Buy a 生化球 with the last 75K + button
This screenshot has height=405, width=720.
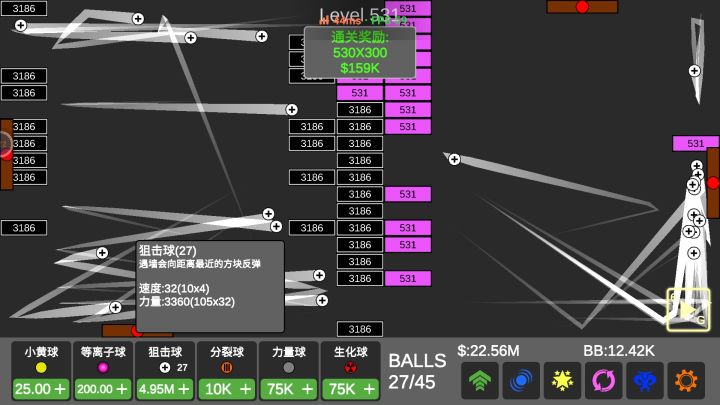click(x=350, y=389)
